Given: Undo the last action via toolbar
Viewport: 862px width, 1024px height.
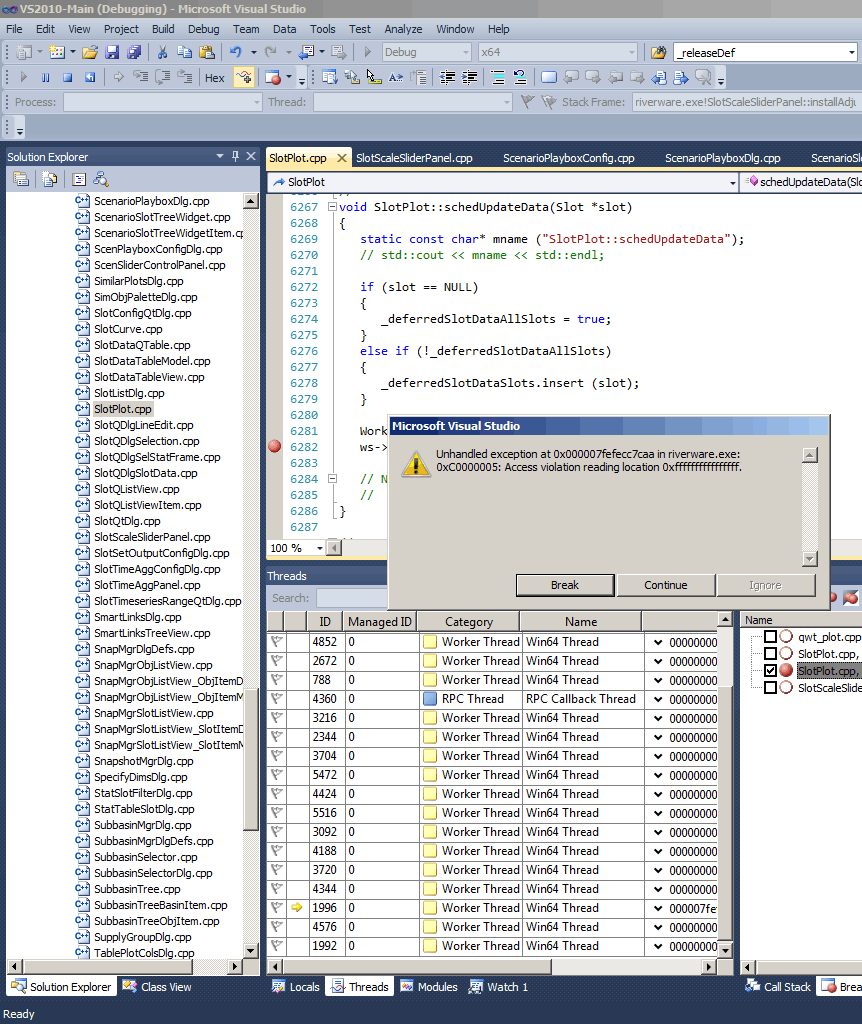Looking at the screenshot, I should [236, 52].
